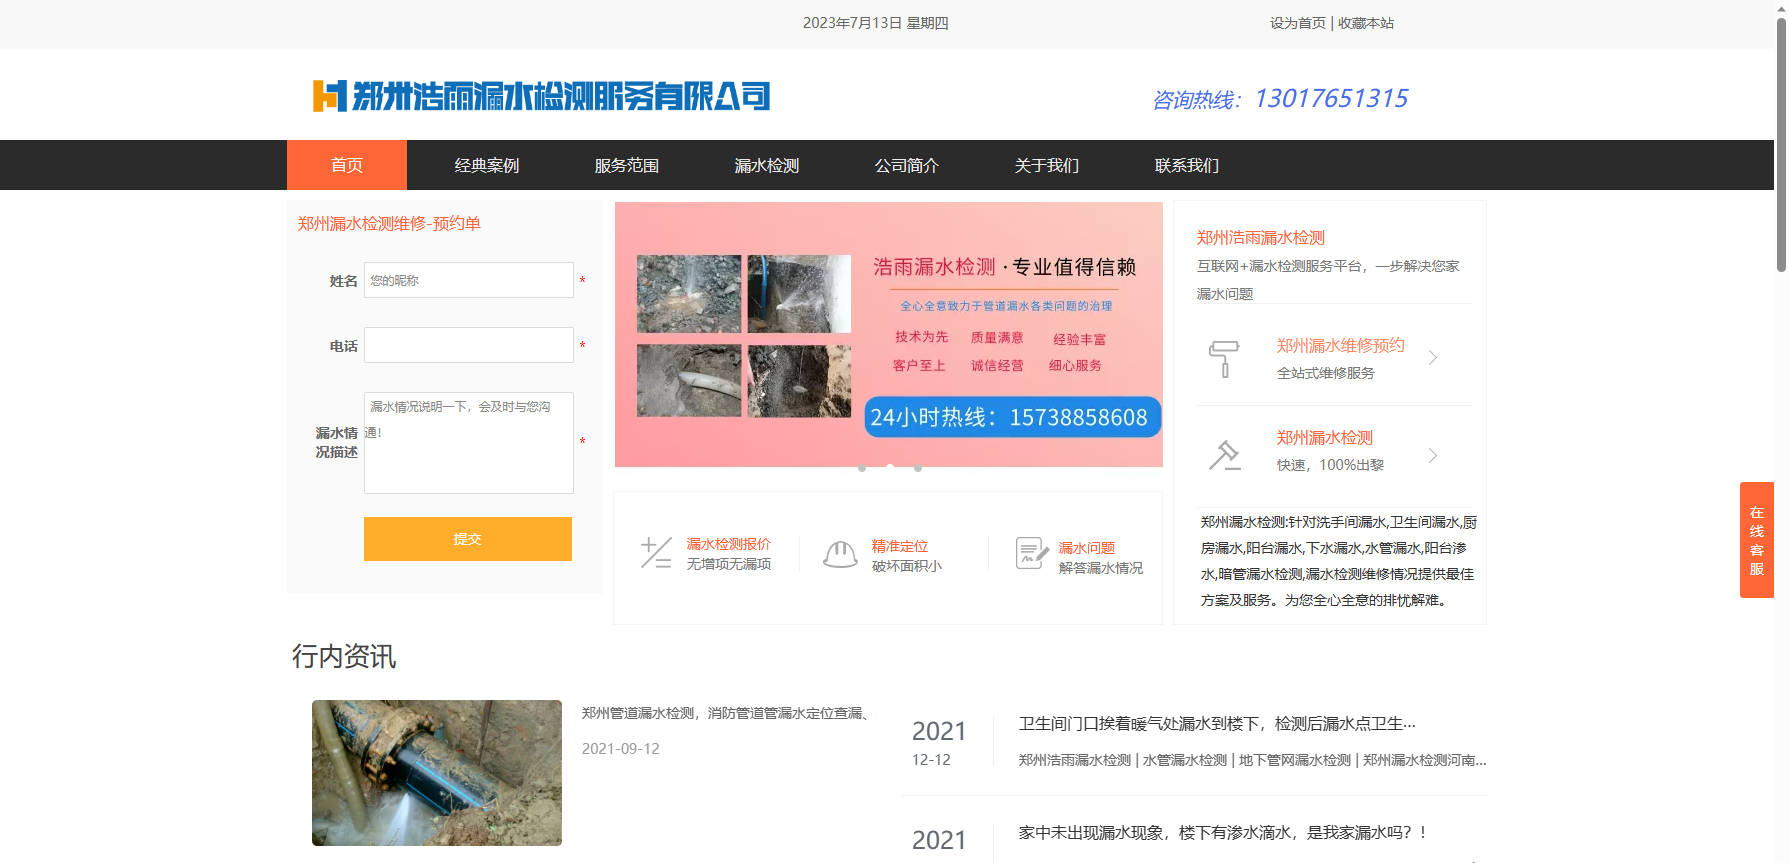Click the paint roller repair booking icon
1789x863 pixels.
[x=1224, y=359]
